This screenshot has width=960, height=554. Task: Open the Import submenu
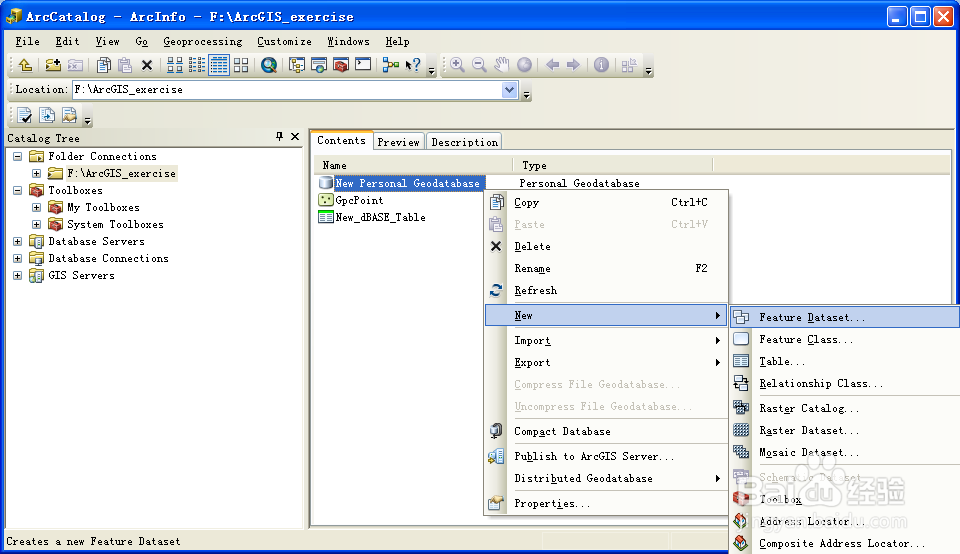[x=606, y=340]
